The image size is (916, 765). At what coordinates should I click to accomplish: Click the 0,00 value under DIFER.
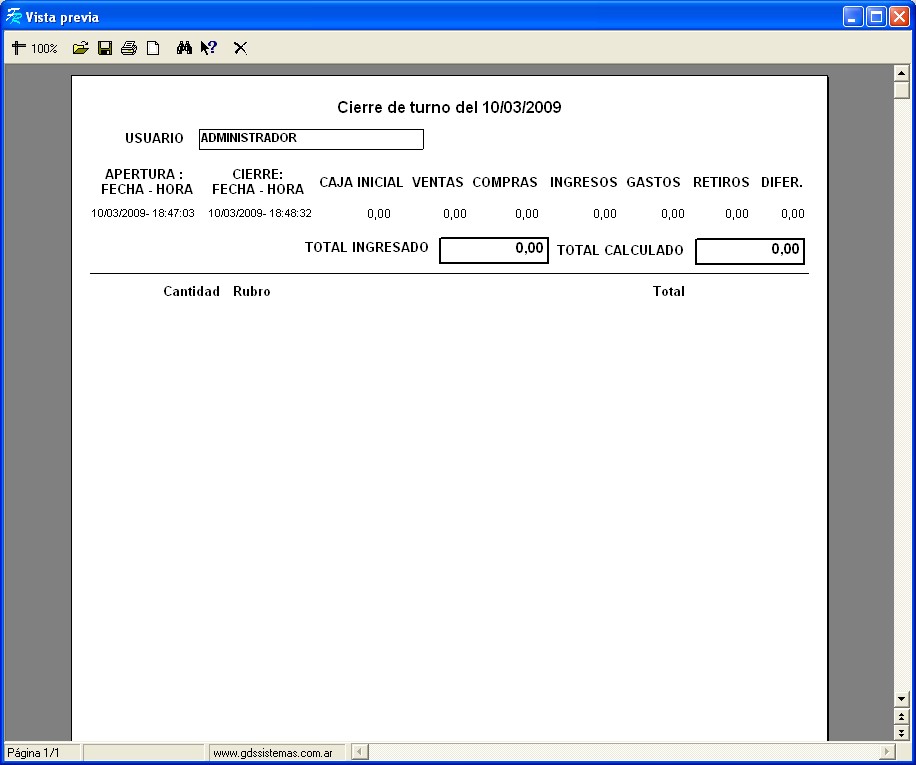click(793, 214)
